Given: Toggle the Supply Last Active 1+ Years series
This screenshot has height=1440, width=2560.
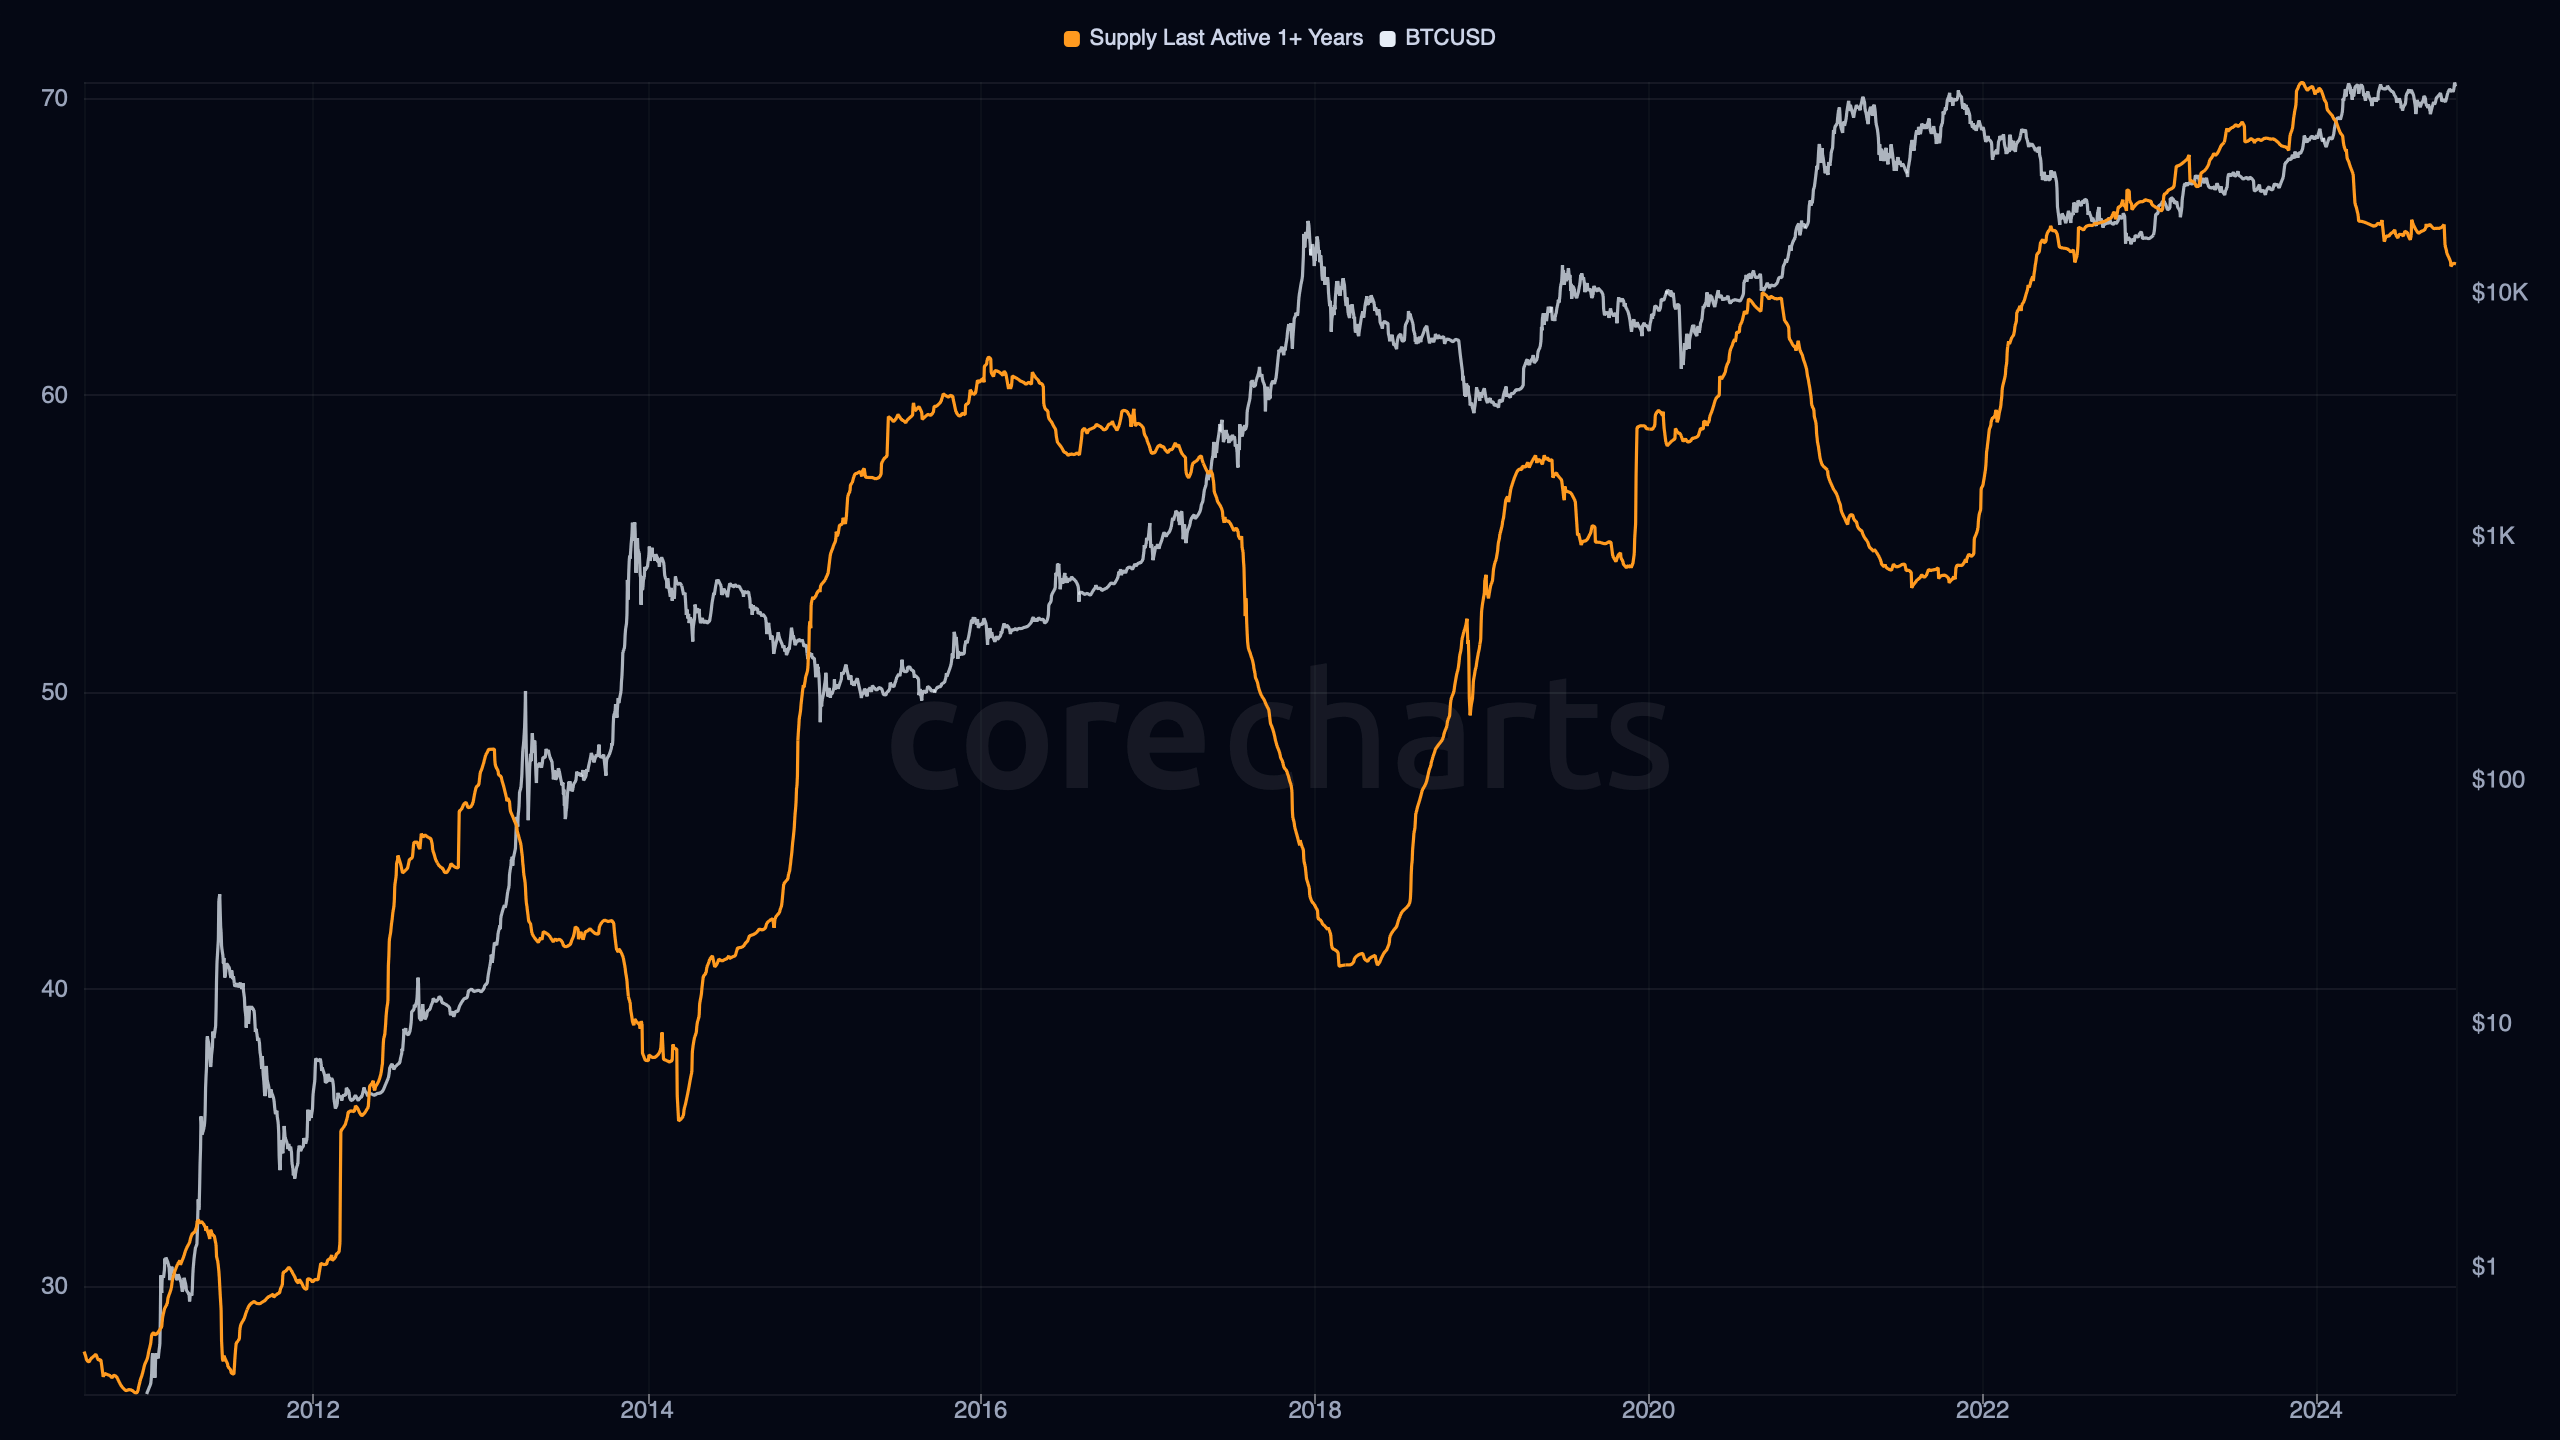Looking at the screenshot, I should pos(1213,38).
